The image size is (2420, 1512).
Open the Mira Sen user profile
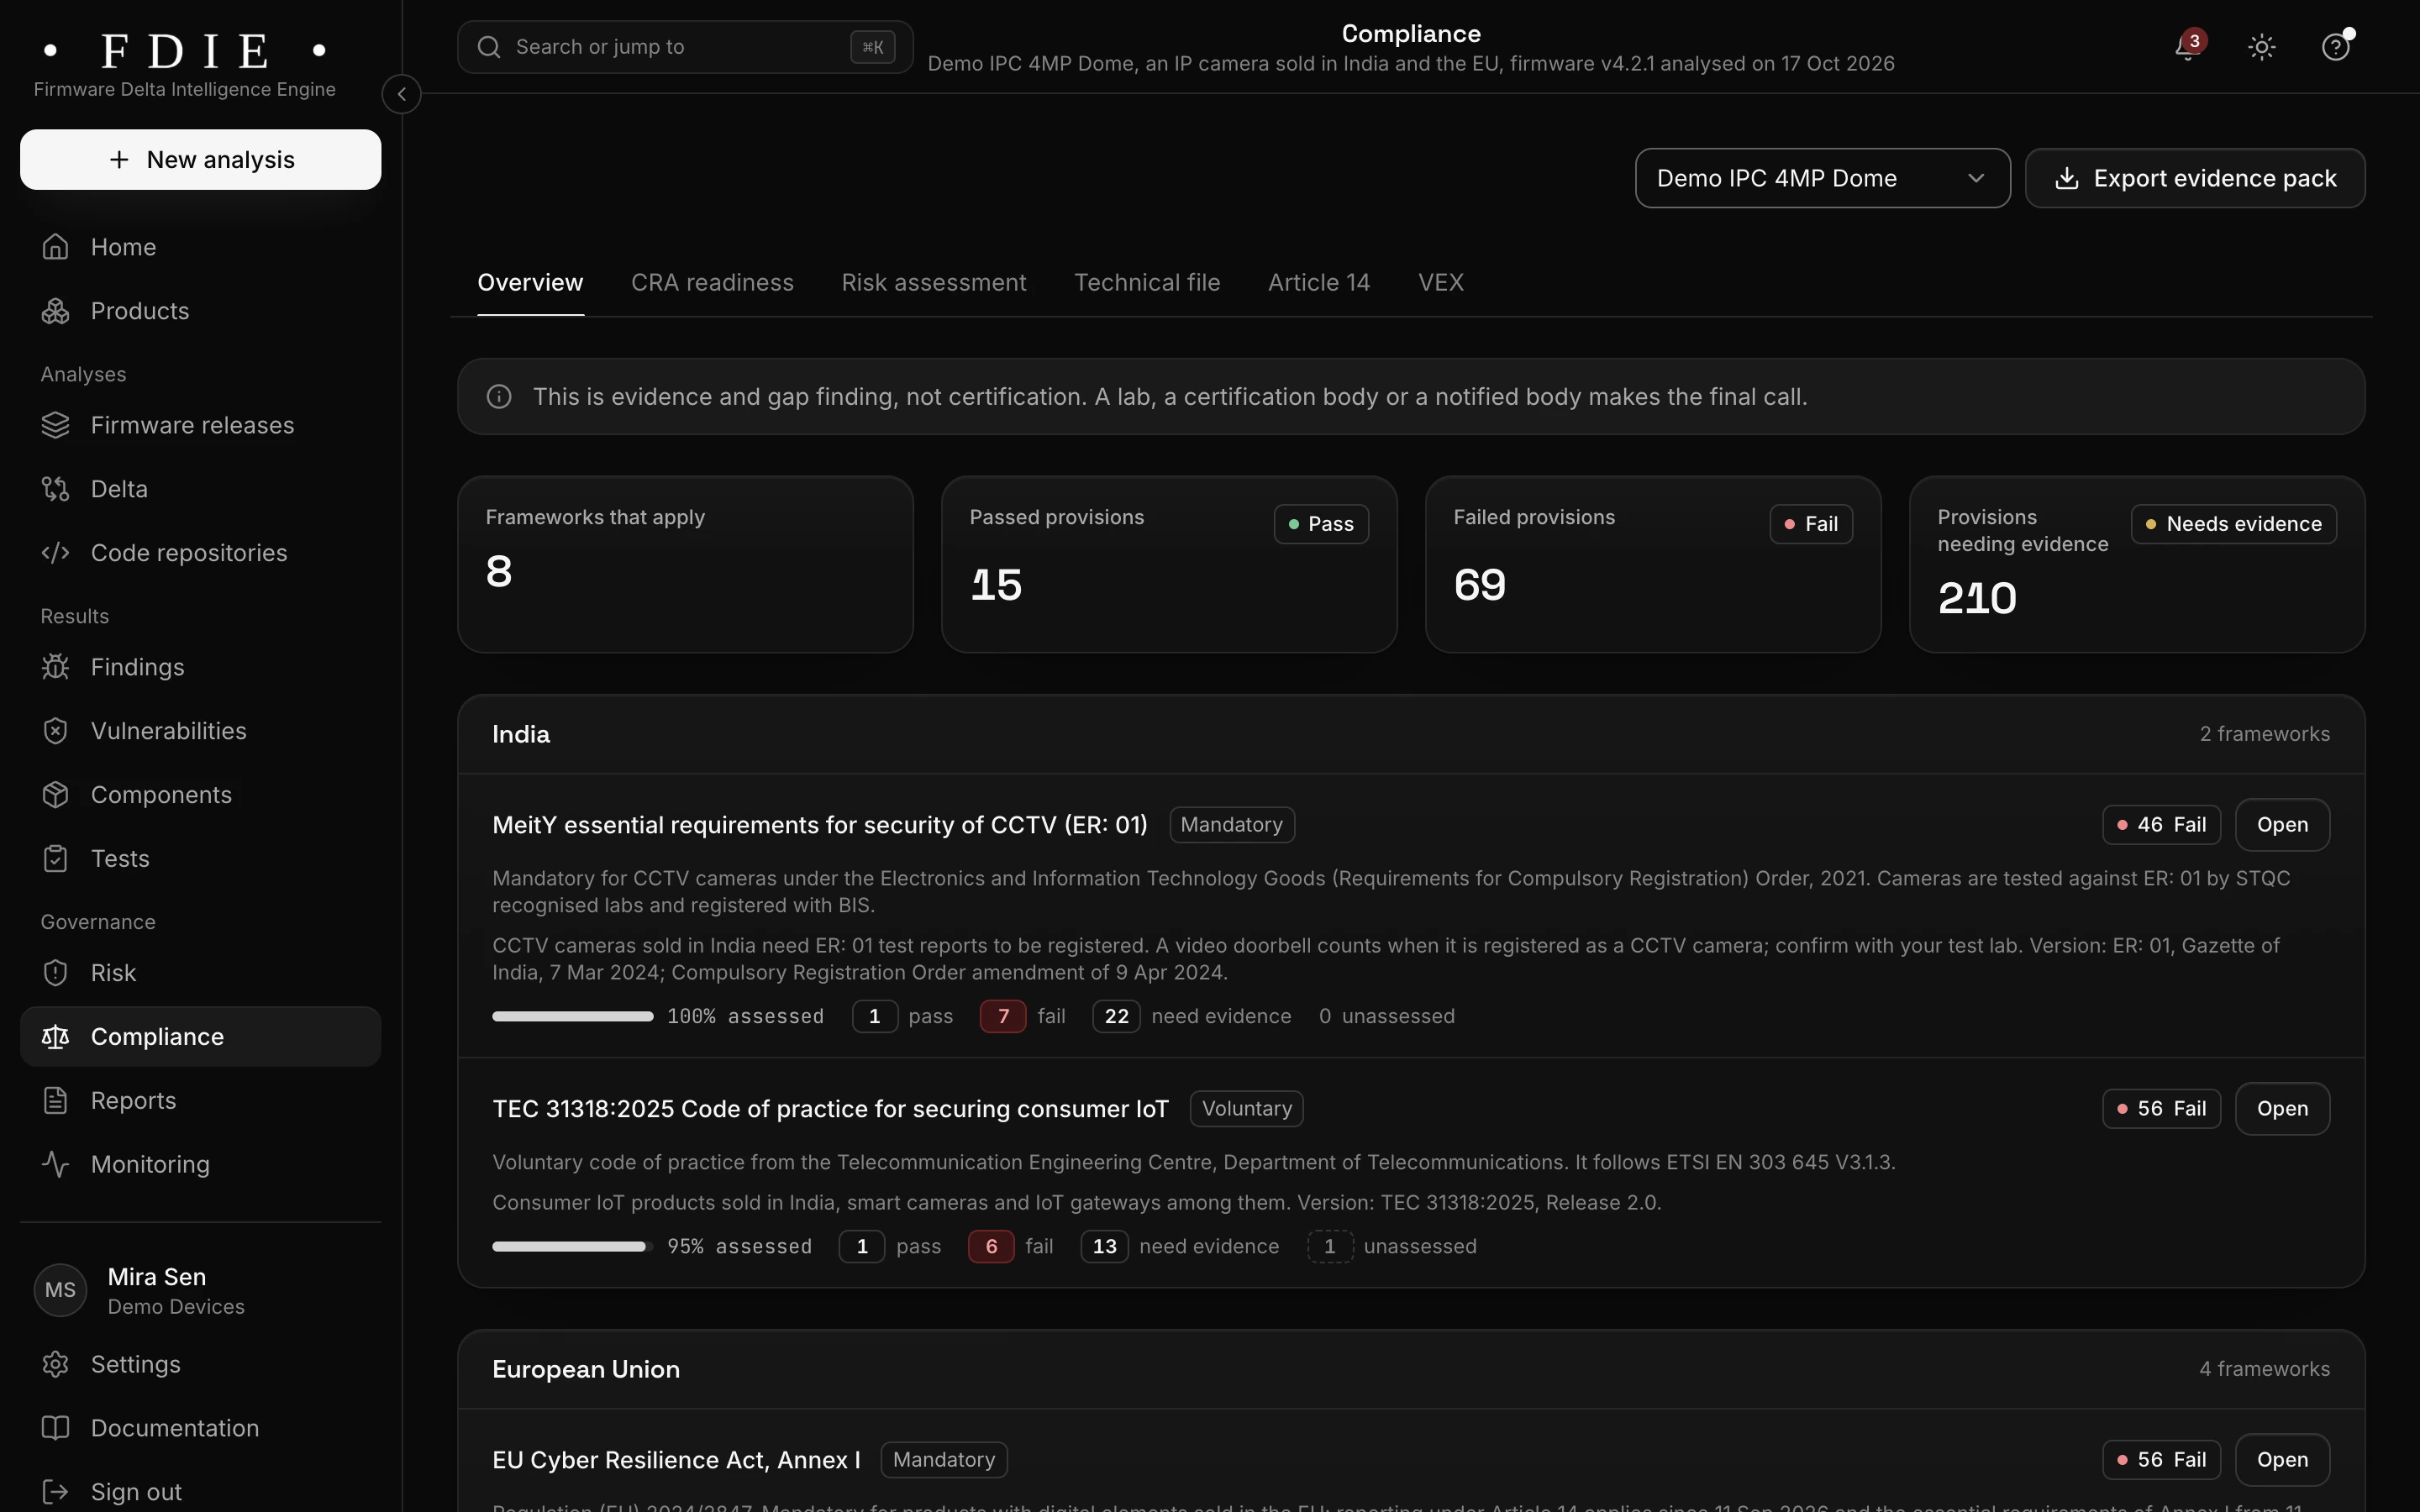point(201,1291)
